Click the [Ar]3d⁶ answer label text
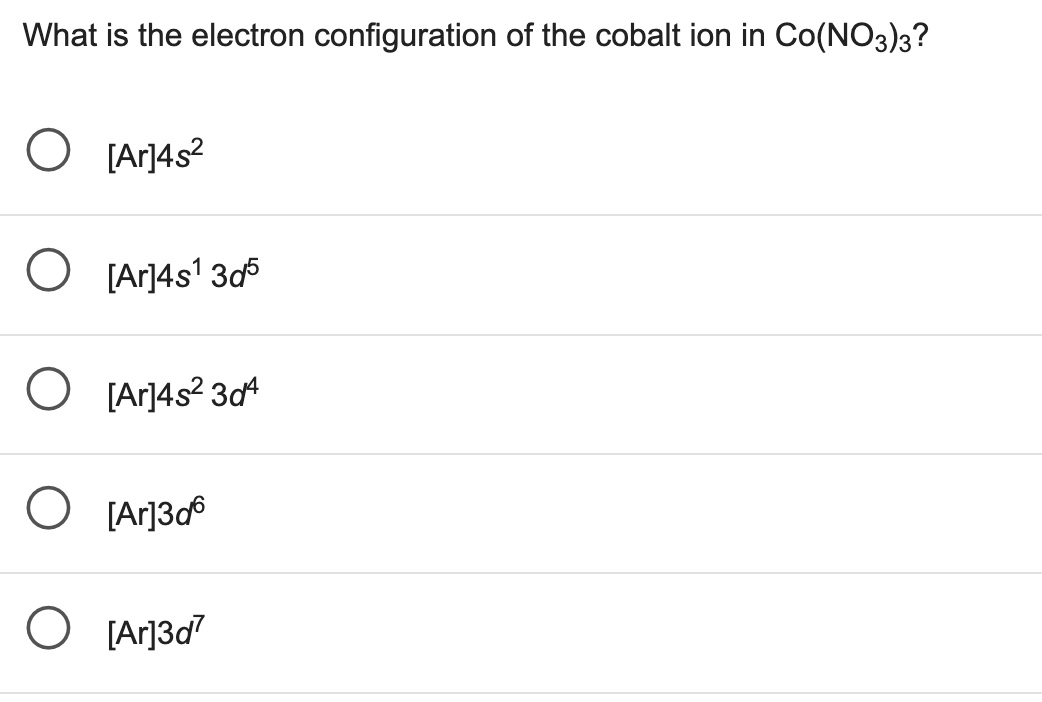Viewport: 1042px width, 702px height. [x=155, y=512]
